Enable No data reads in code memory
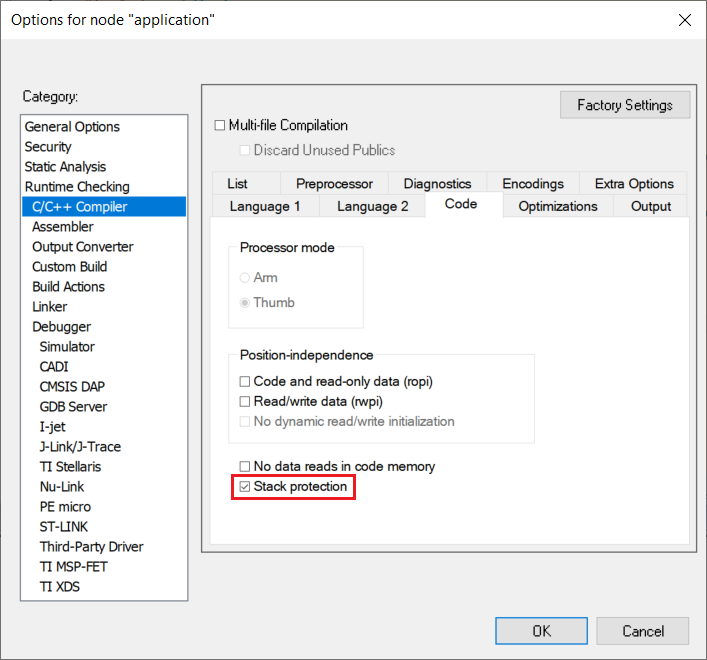 [245, 467]
